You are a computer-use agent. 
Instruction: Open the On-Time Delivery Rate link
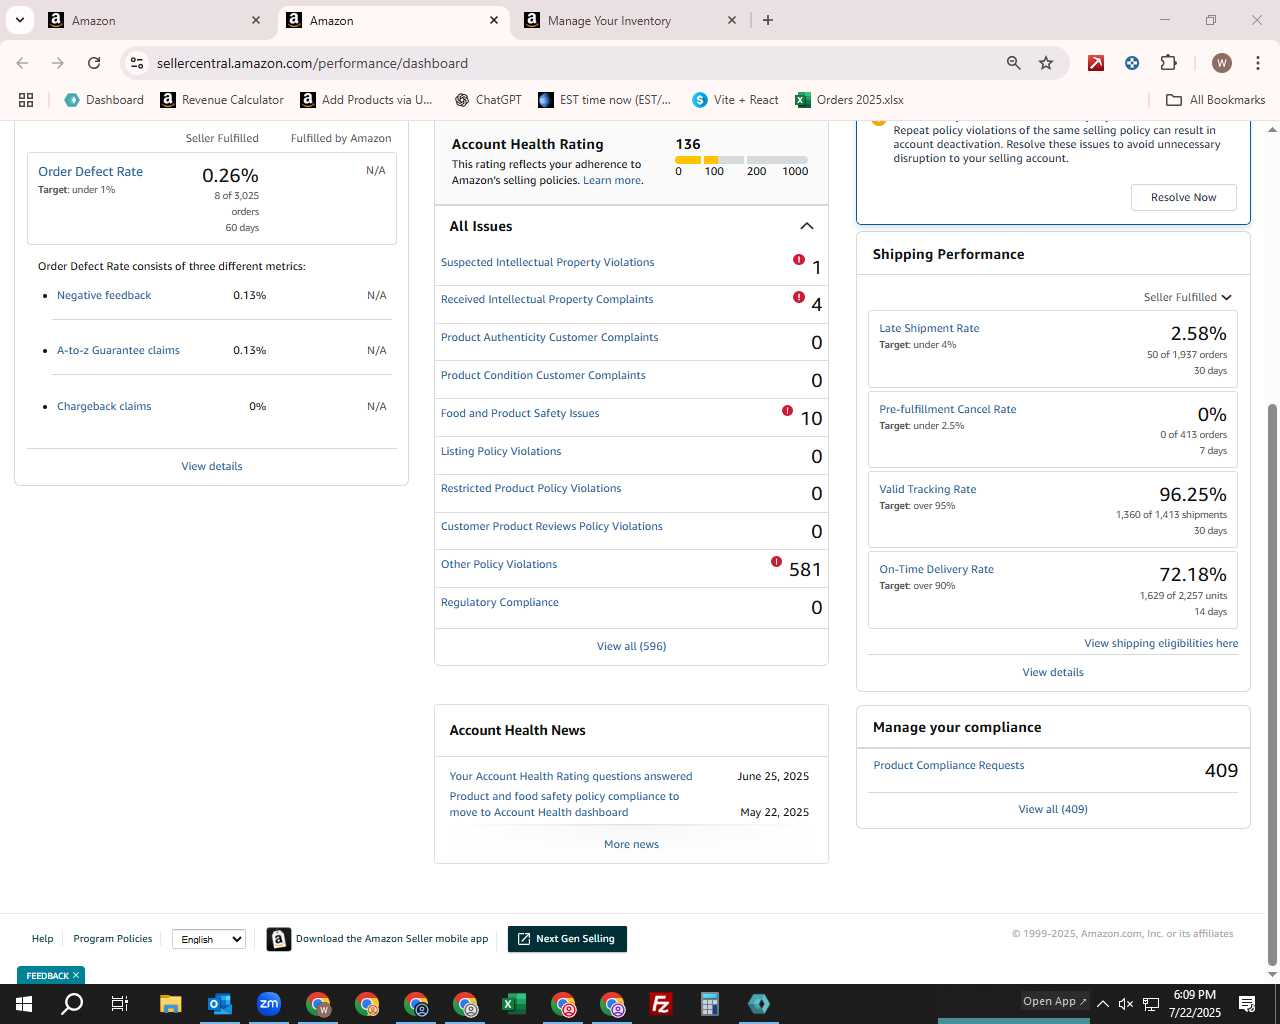pyautogui.click(x=936, y=569)
